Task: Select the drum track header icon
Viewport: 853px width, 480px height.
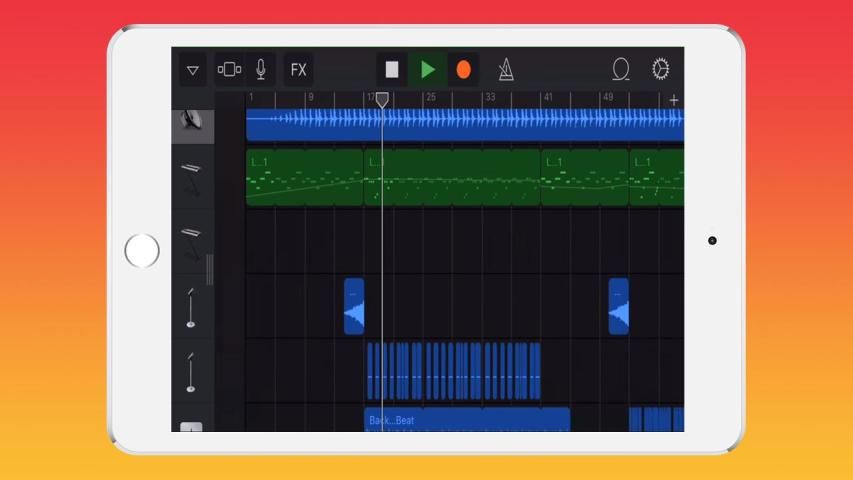Action: (191, 122)
